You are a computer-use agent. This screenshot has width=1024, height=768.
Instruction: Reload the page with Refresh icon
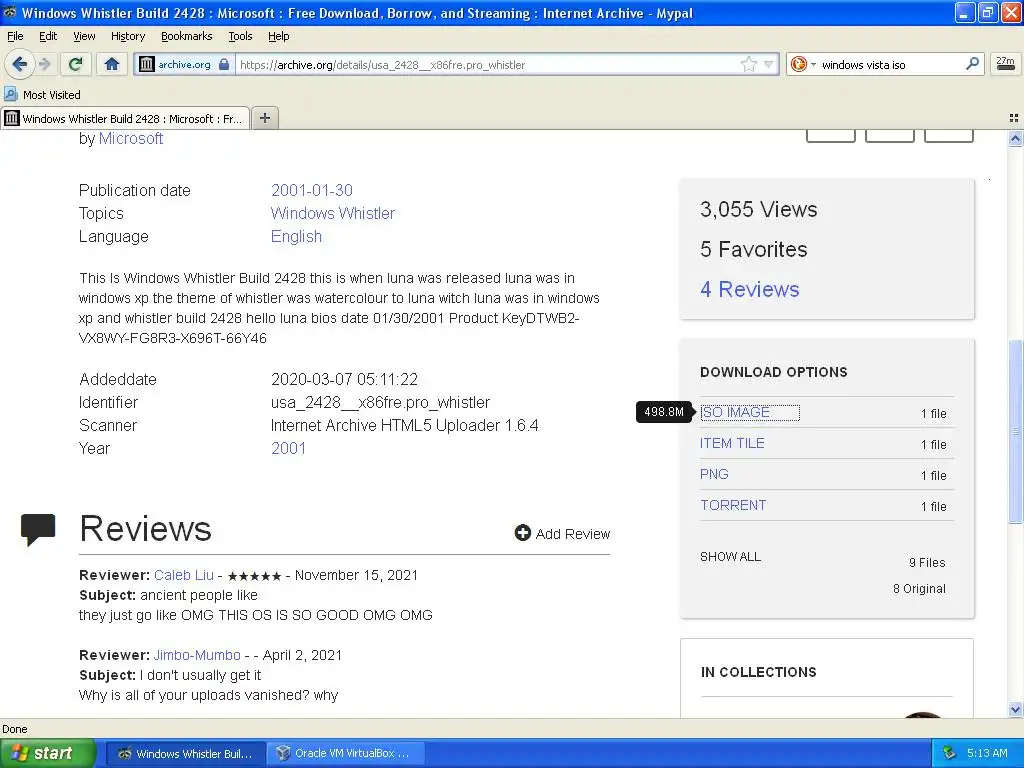(x=75, y=64)
